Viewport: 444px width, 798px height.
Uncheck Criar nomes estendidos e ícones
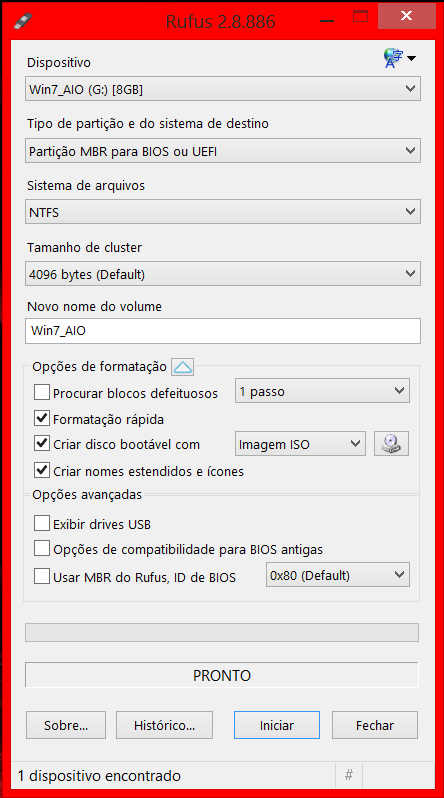41,470
